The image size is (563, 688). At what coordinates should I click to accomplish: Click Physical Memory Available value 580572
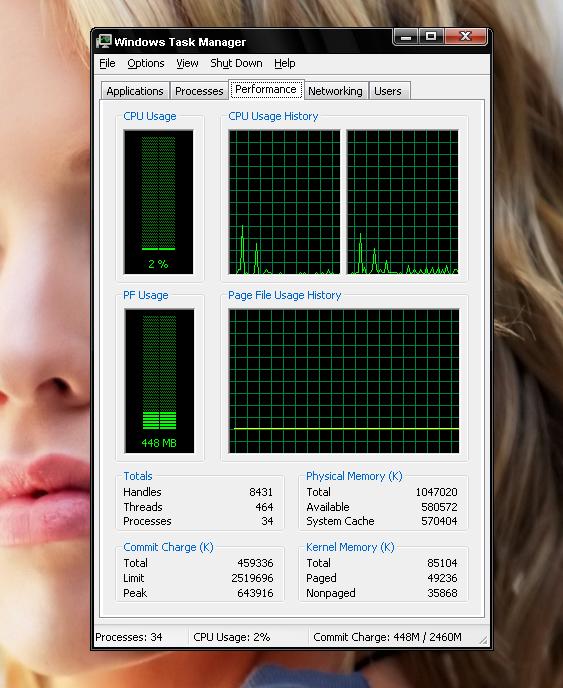[439, 507]
